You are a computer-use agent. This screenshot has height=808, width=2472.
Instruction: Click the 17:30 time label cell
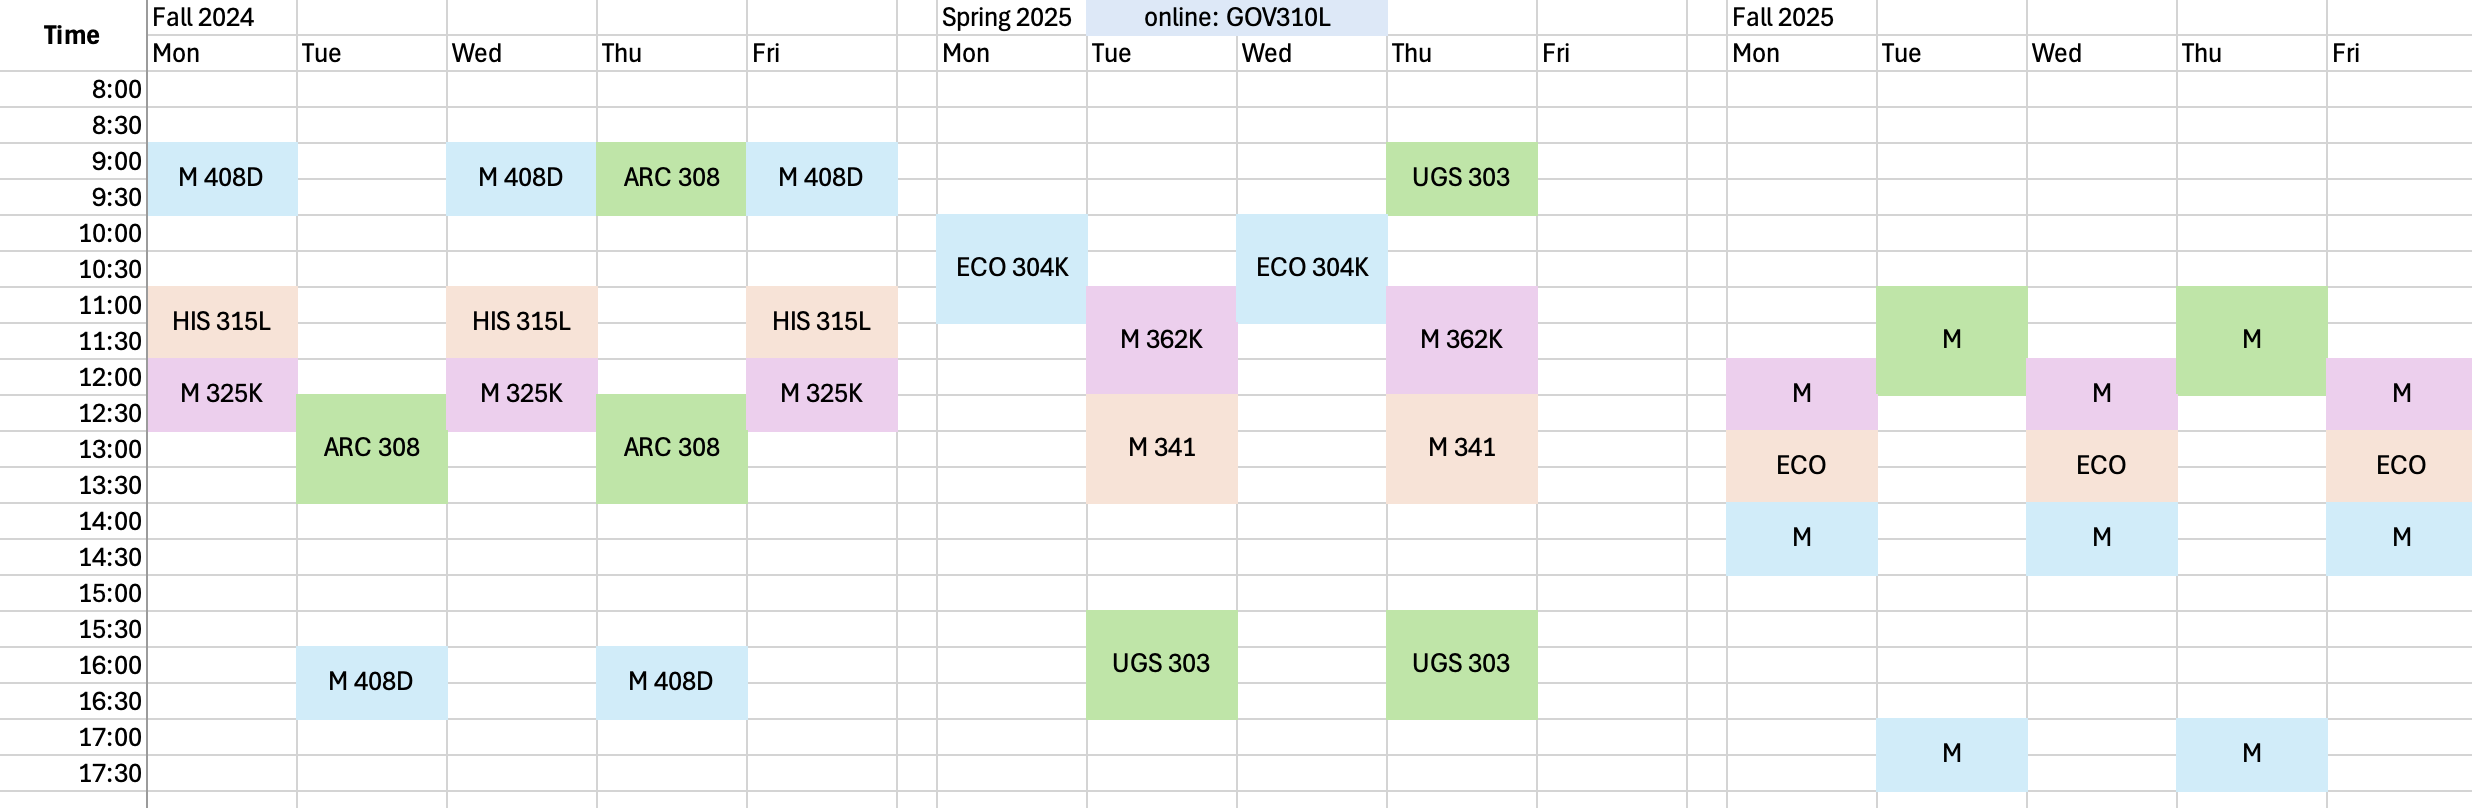[x=110, y=773]
